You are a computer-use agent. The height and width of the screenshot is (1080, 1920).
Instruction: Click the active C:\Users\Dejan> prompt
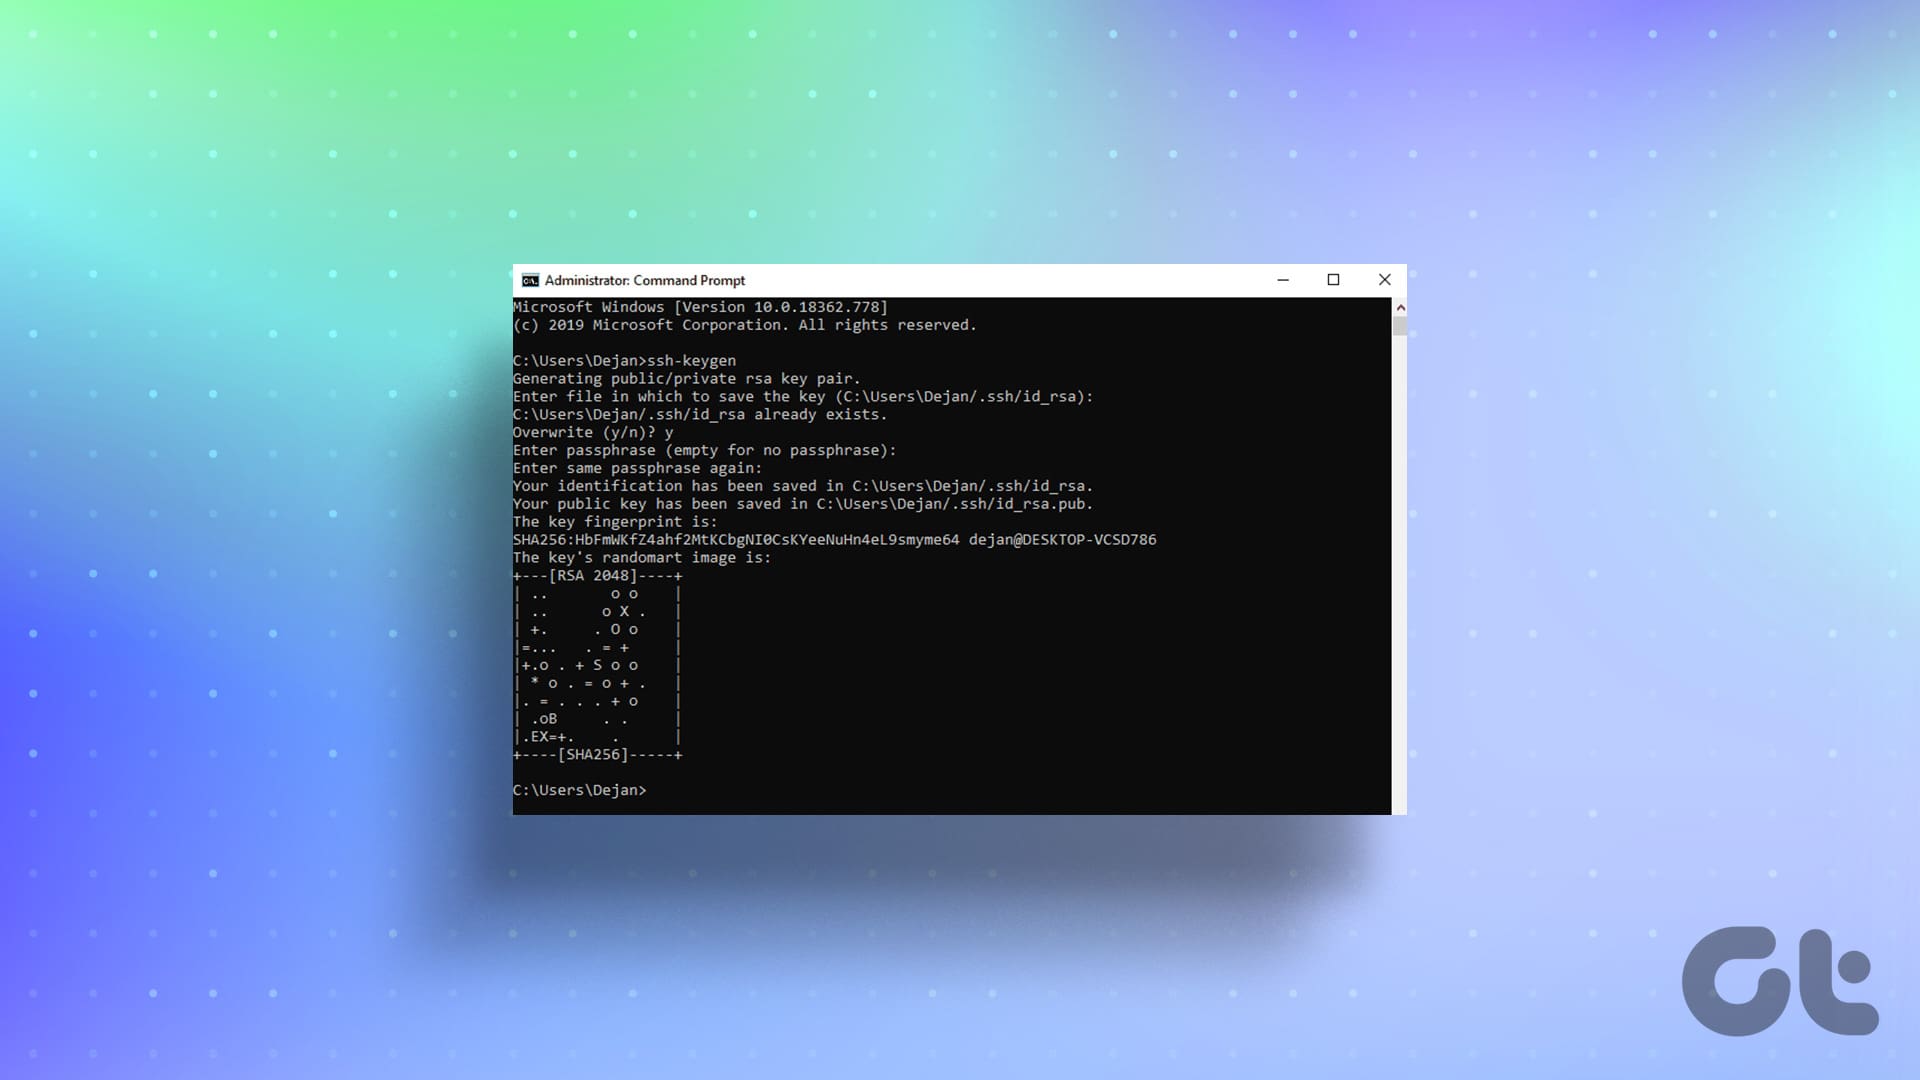click(x=580, y=789)
